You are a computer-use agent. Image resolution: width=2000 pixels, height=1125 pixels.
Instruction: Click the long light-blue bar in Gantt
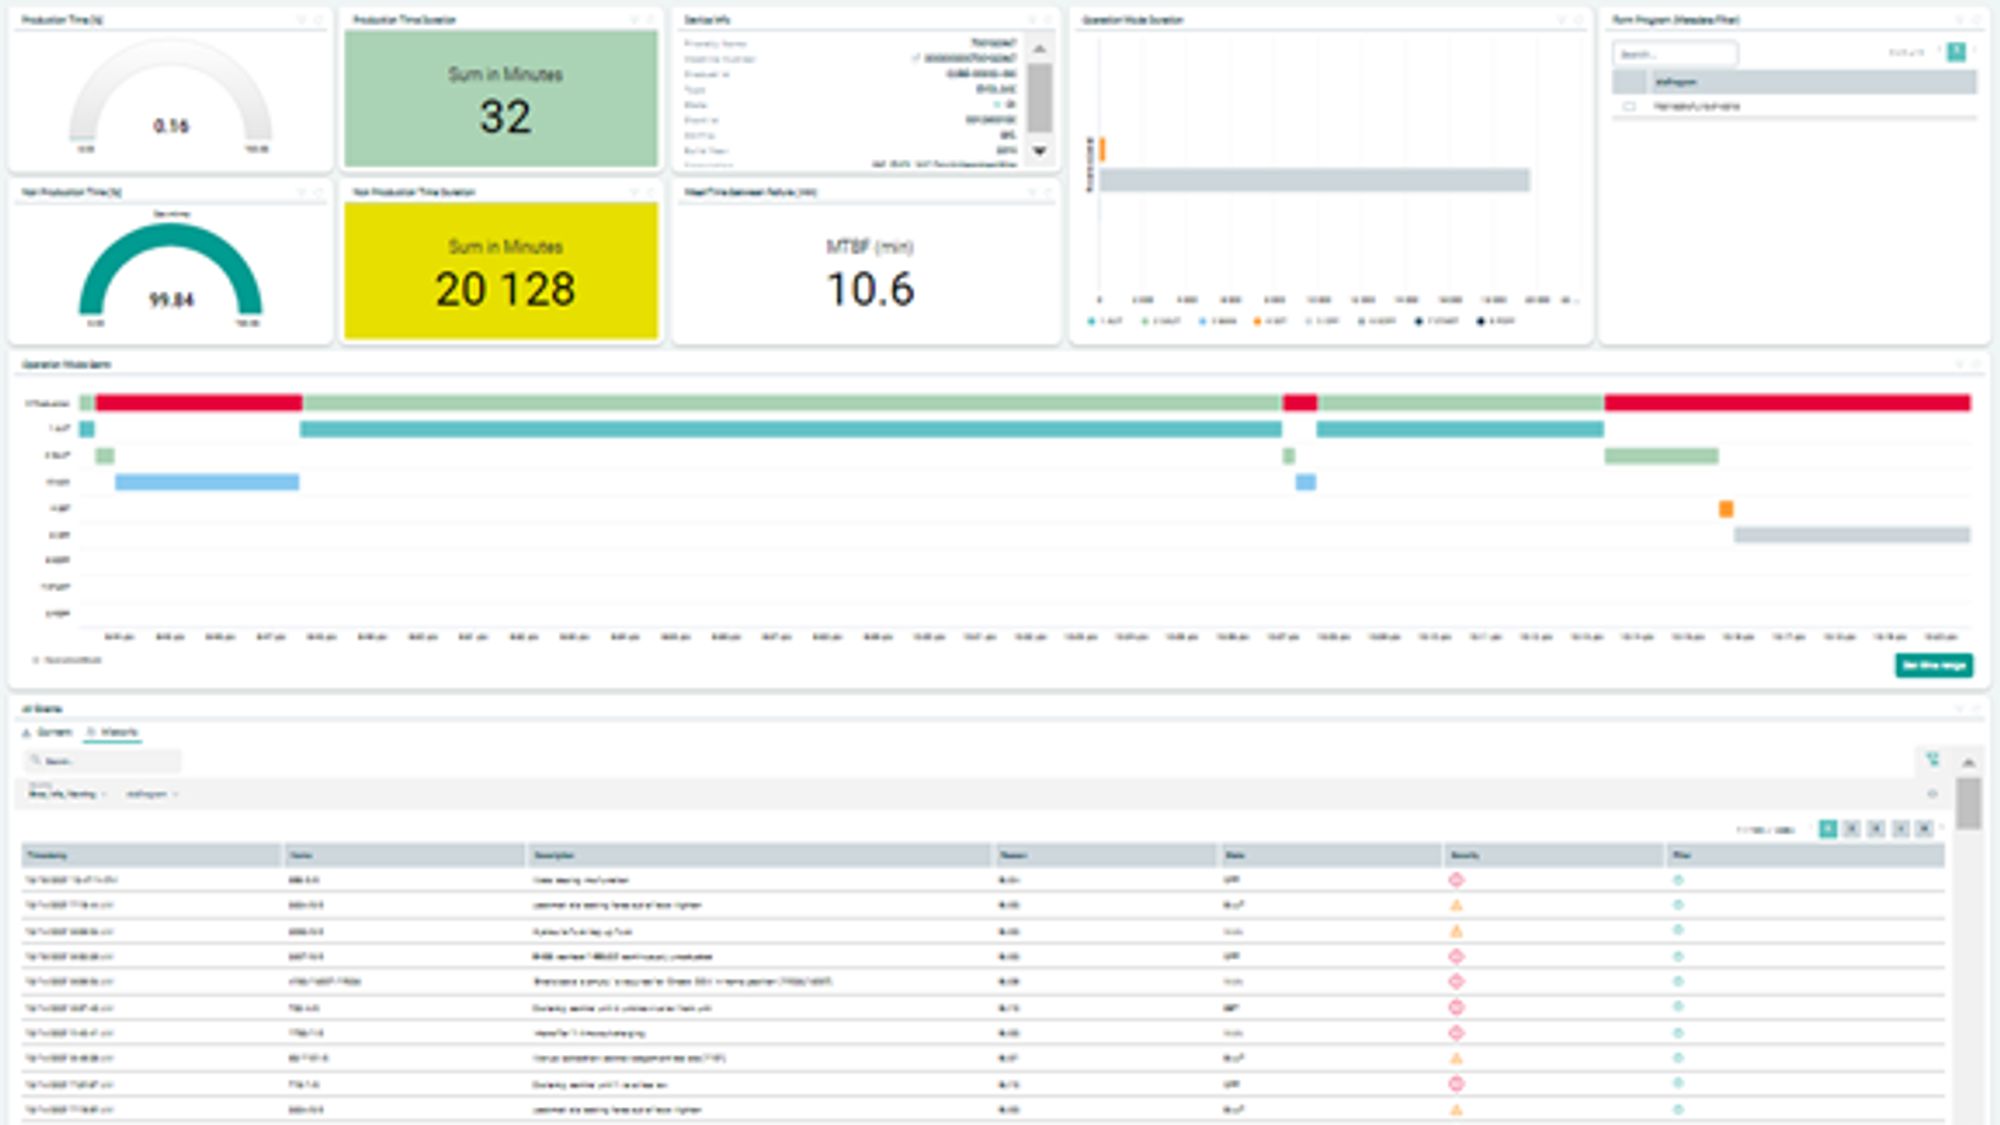pyautogui.click(x=207, y=482)
